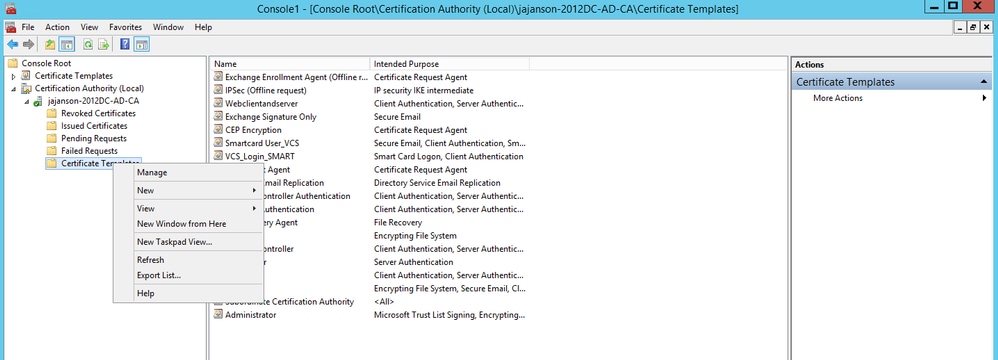The height and width of the screenshot is (360, 998).
Task: Expand the top-level Certificate Templates tree node
Action: pyautogui.click(x=13, y=76)
